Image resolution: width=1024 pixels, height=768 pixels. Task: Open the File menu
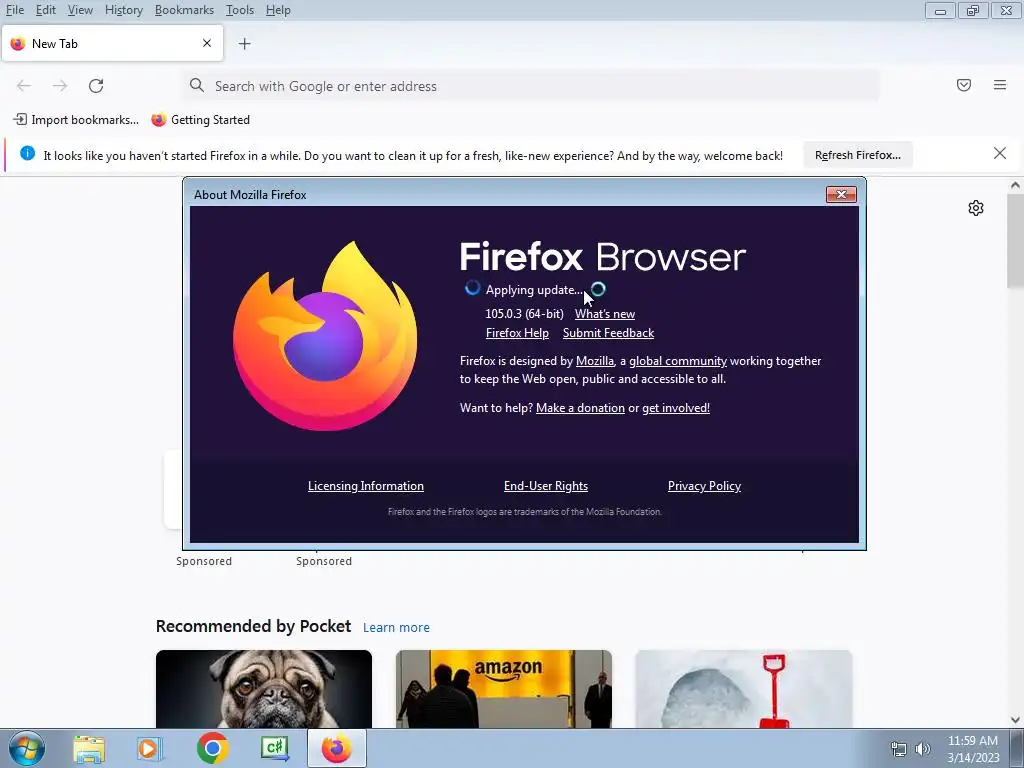pos(15,10)
